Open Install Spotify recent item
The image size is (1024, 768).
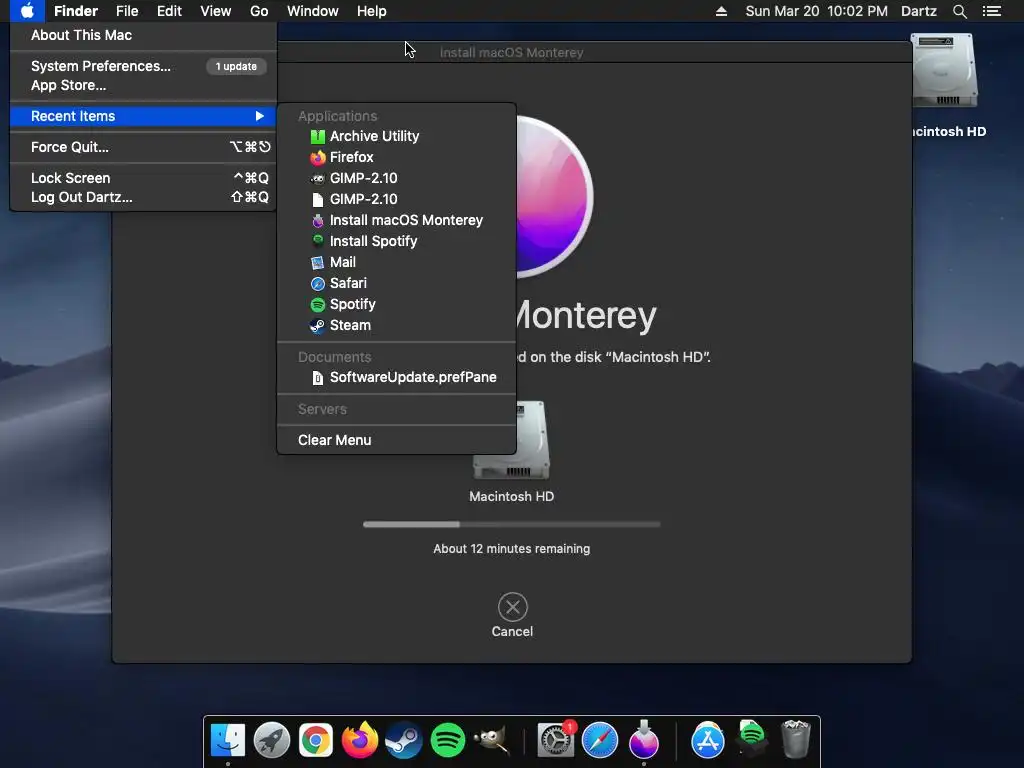point(396,241)
